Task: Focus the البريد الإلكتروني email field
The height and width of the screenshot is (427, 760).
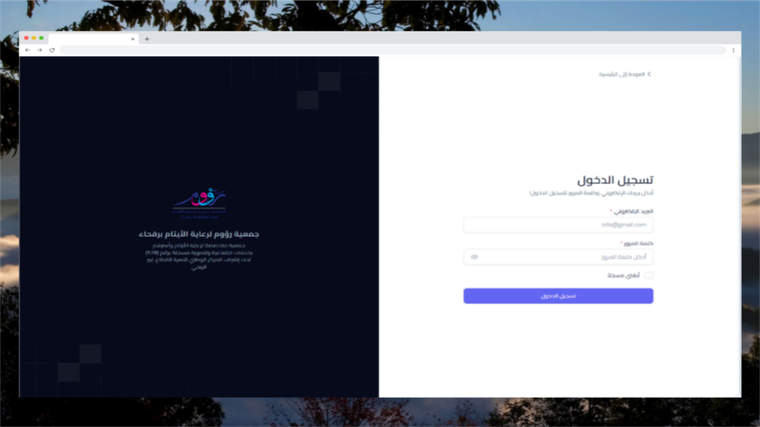Action: [x=558, y=225]
